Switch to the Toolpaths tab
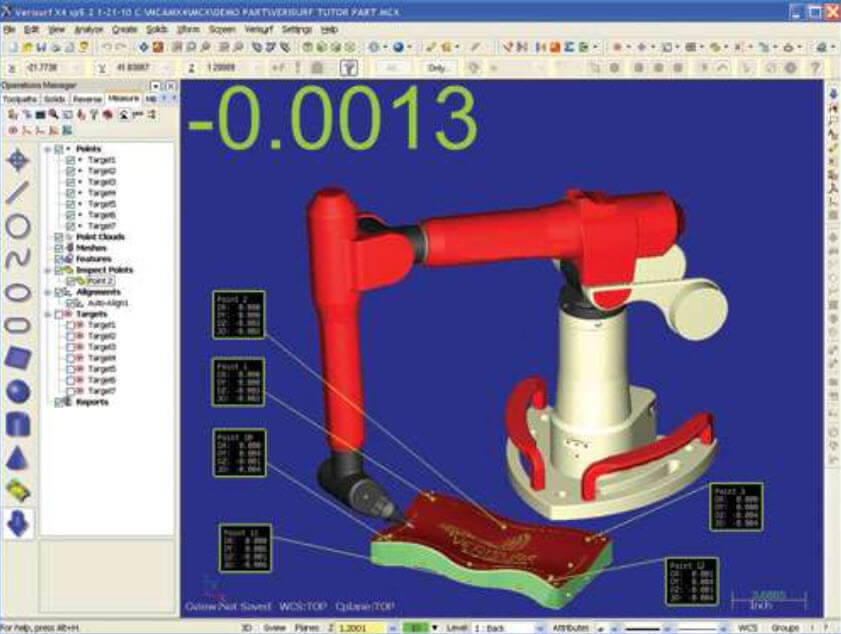This screenshot has width=841, height=634. coord(20,99)
